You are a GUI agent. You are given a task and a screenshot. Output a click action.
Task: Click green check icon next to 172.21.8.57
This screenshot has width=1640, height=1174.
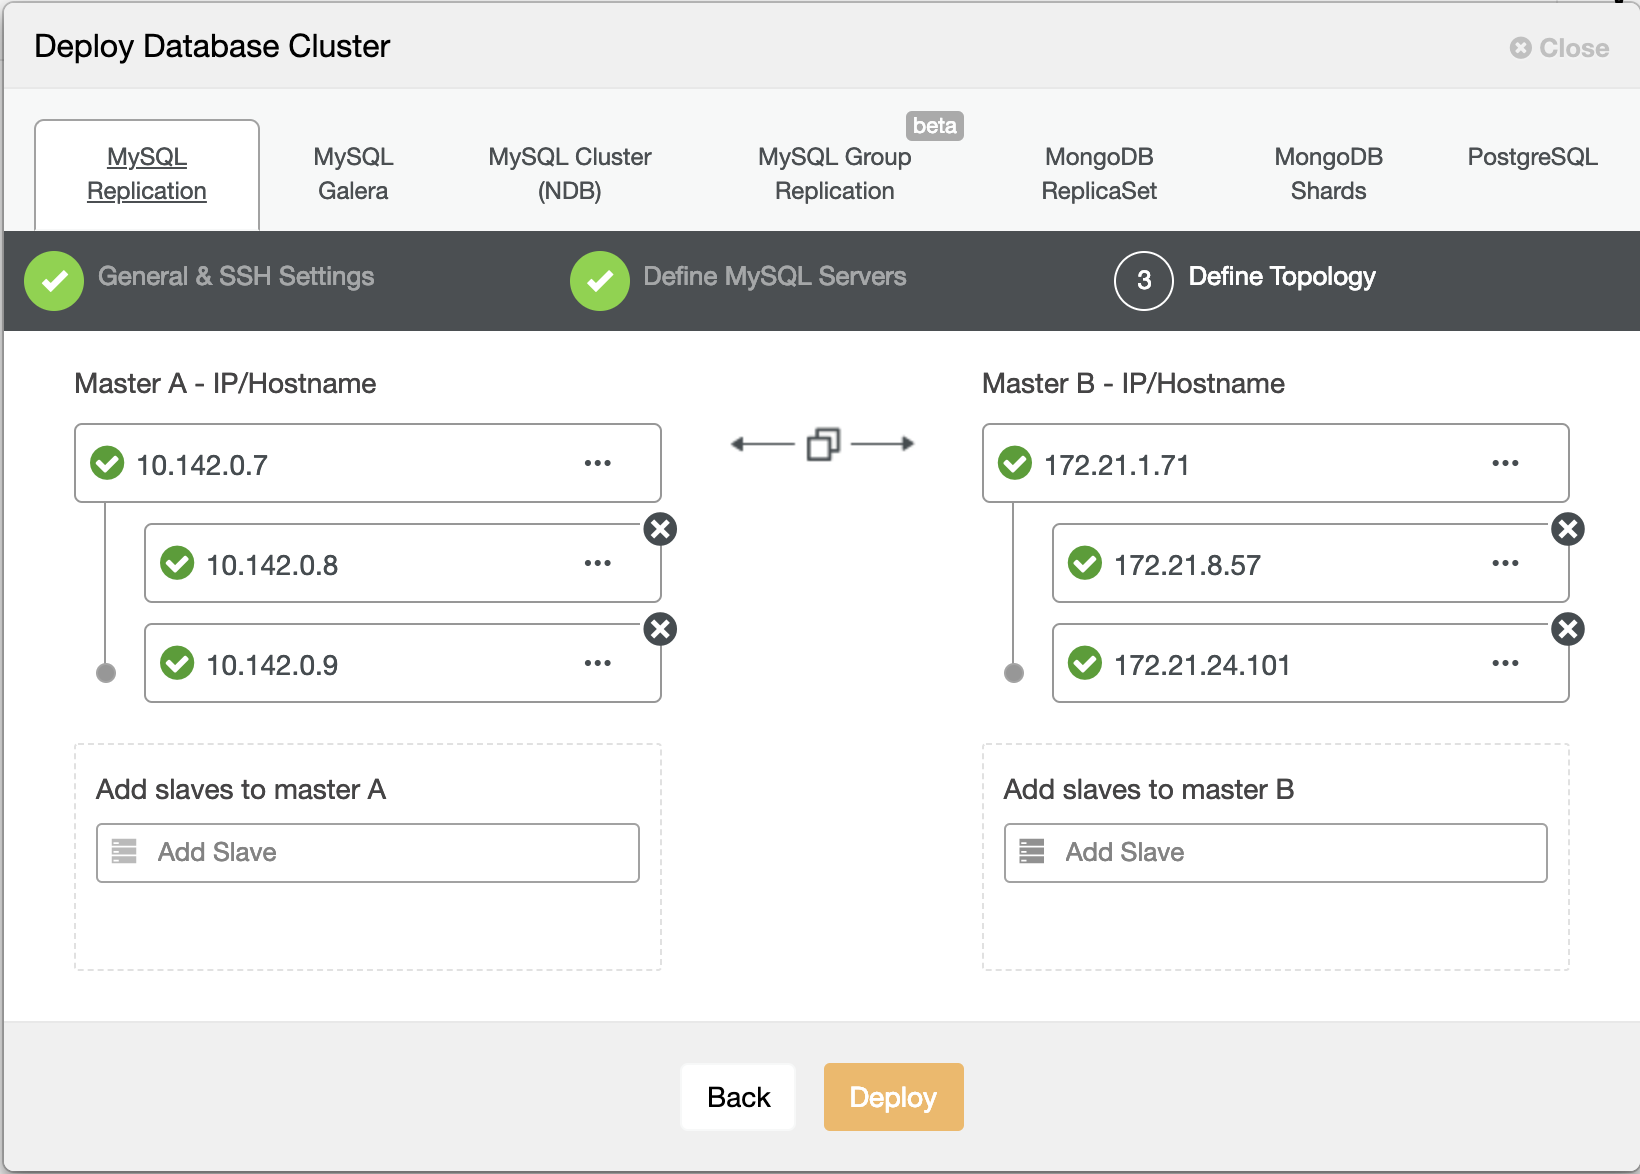1085,563
